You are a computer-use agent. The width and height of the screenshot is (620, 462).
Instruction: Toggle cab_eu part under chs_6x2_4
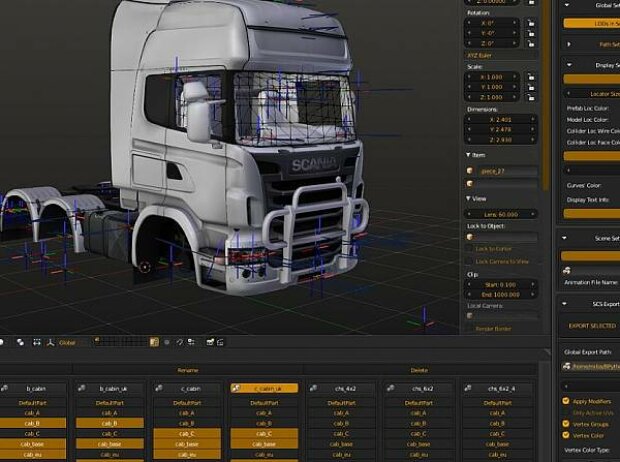coord(497,454)
